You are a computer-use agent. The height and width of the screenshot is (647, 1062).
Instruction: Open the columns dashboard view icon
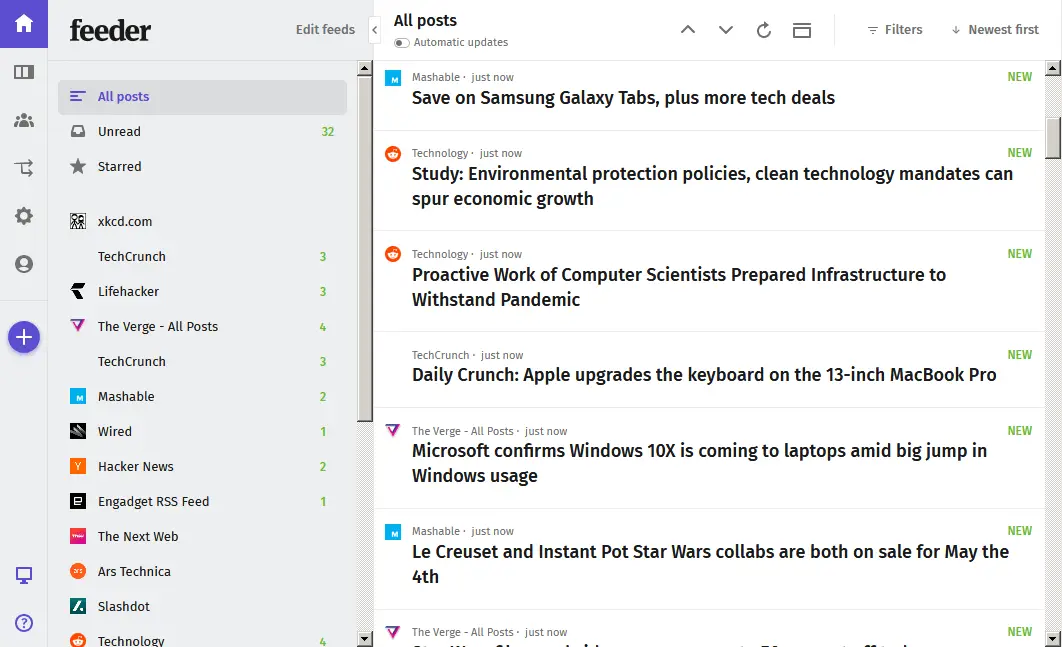(24, 72)
